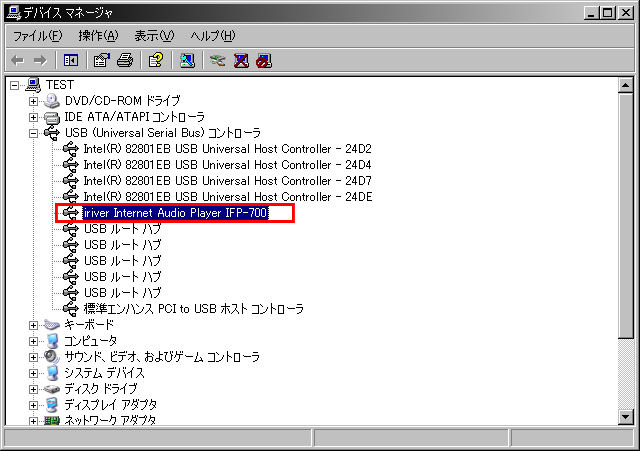
Task: Expand the キーボード node
Action: click(33, 325)
